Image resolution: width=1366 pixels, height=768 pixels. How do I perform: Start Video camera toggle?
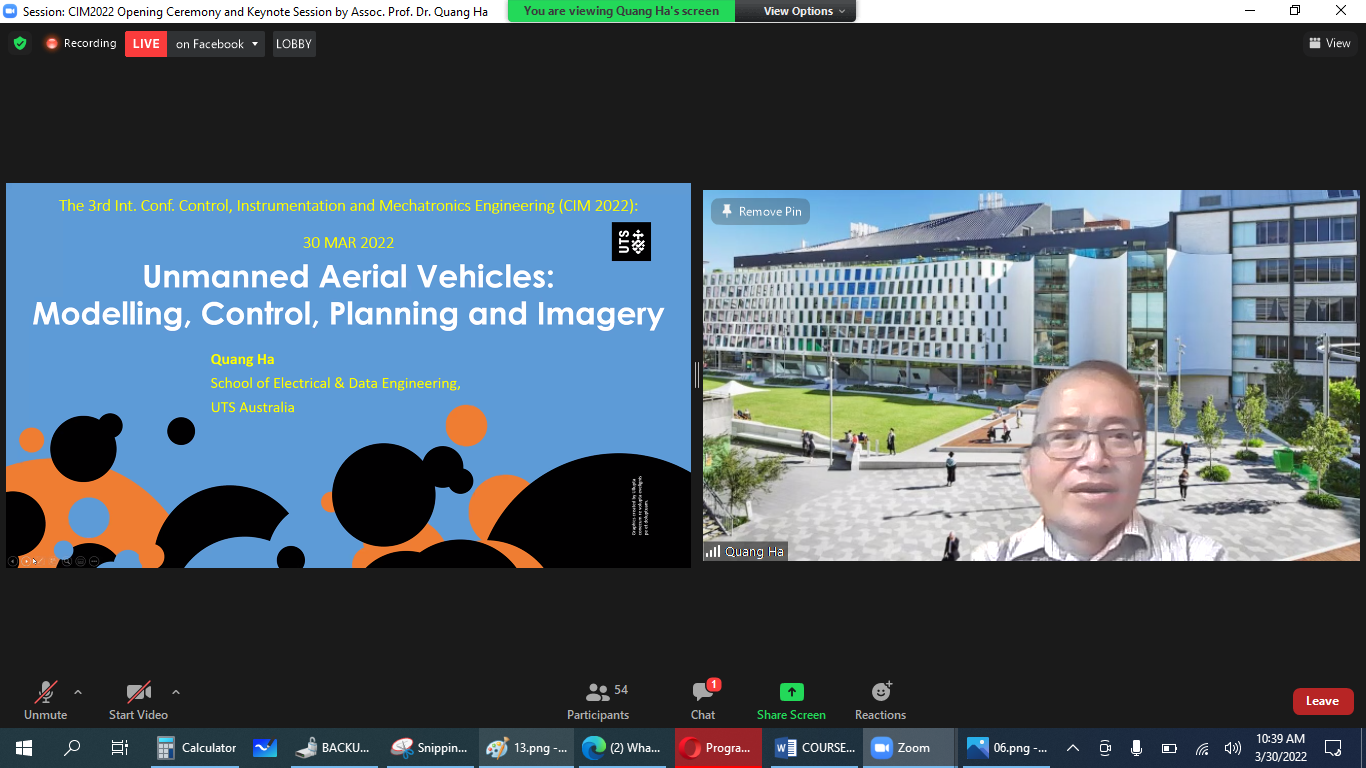138,700
